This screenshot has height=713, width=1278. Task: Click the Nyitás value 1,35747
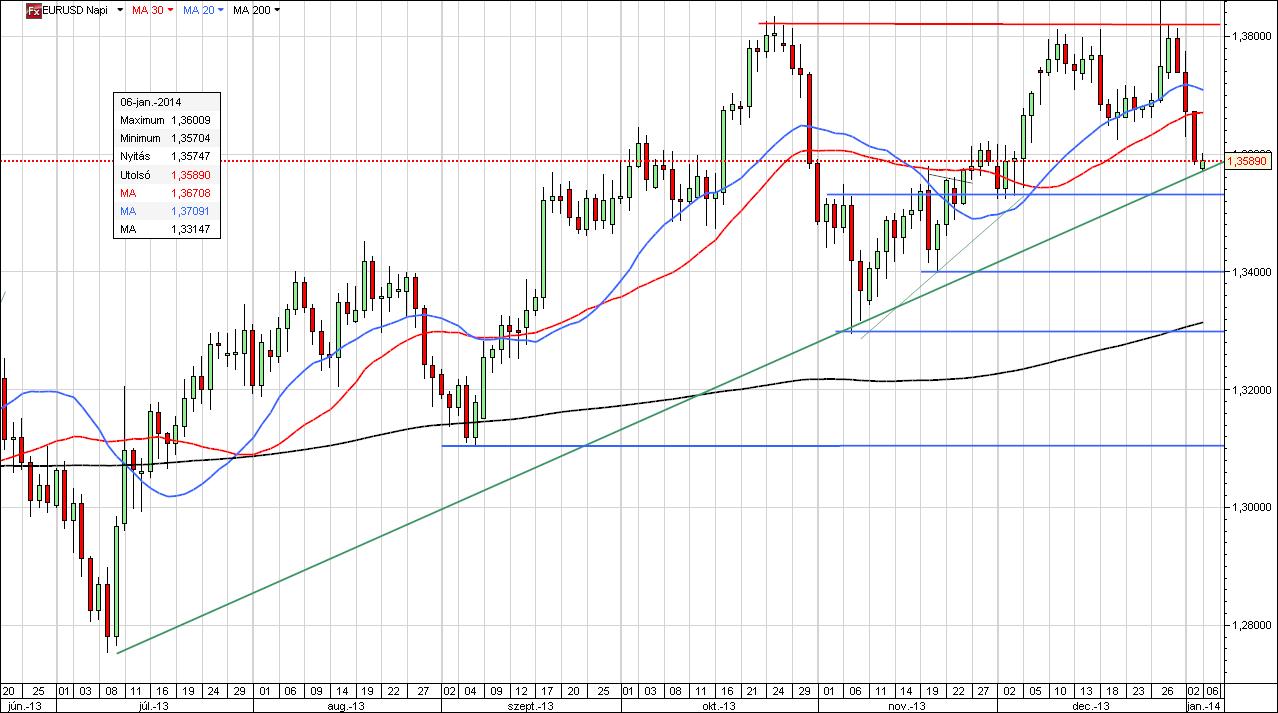[x=190, y=157]
